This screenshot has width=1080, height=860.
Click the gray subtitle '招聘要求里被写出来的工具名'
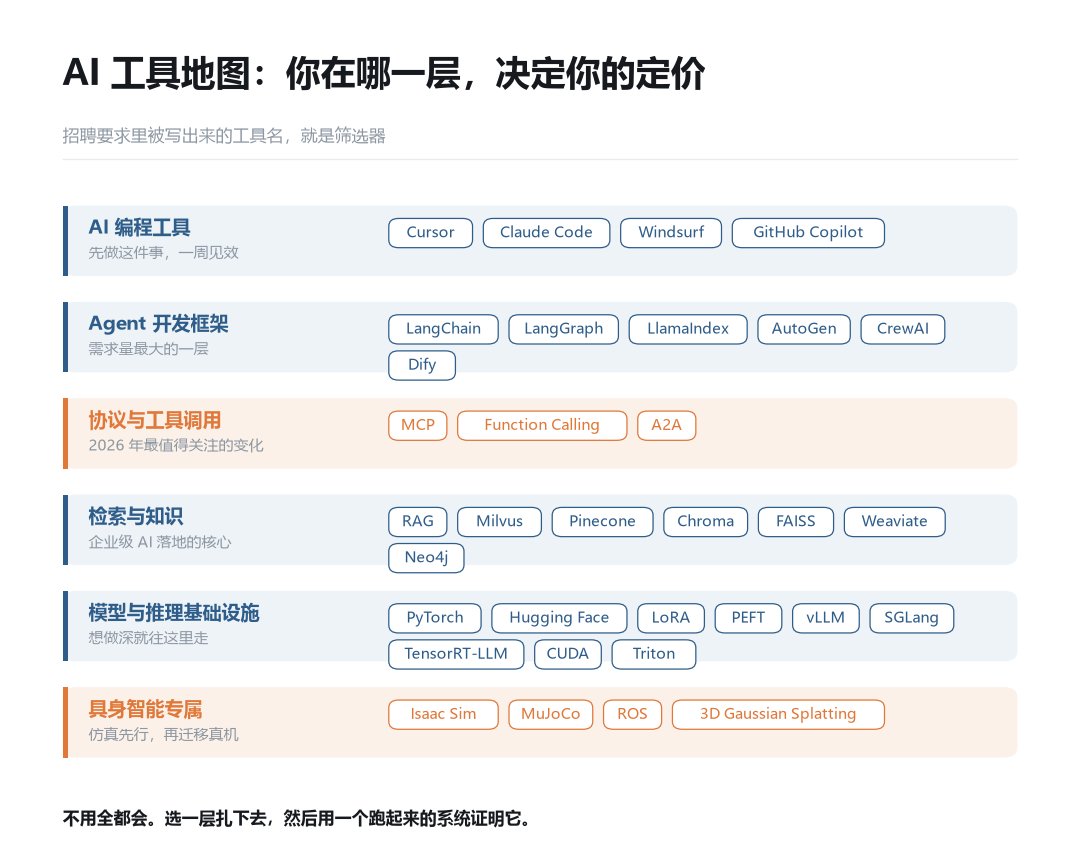pyautogui.click(x=172, y=136)
